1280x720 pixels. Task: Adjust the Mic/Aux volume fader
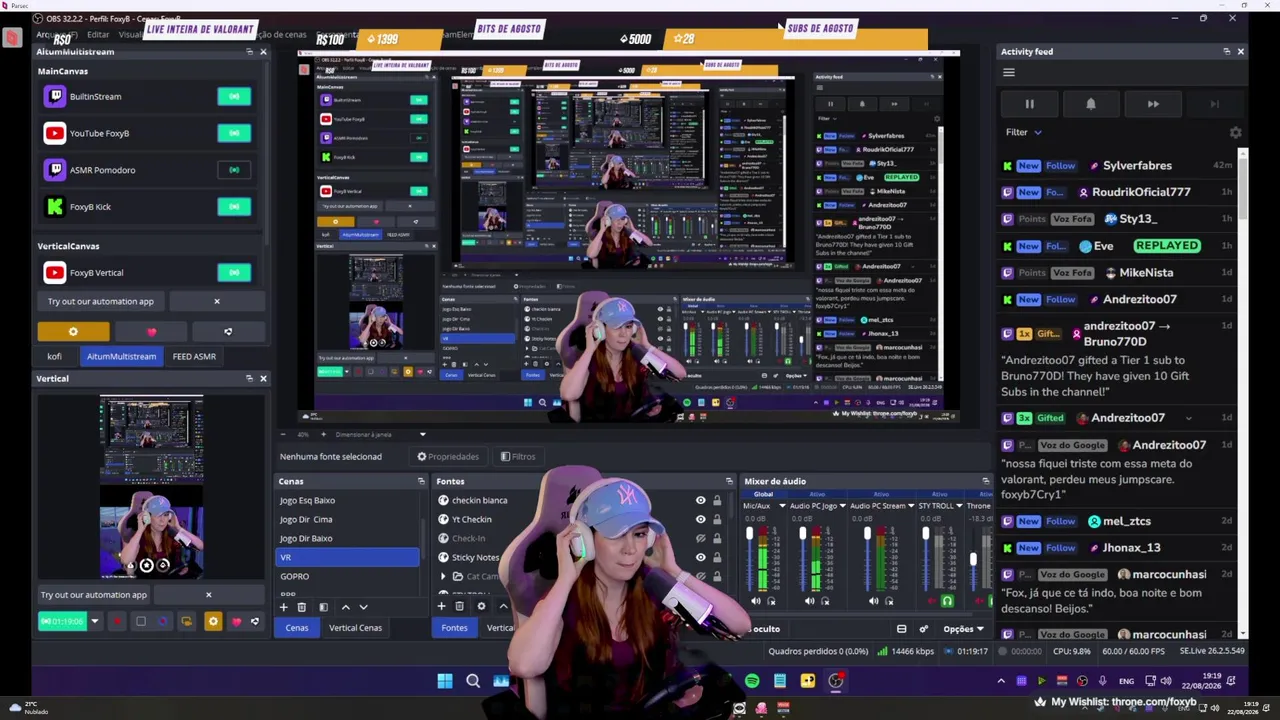[750, 535]
